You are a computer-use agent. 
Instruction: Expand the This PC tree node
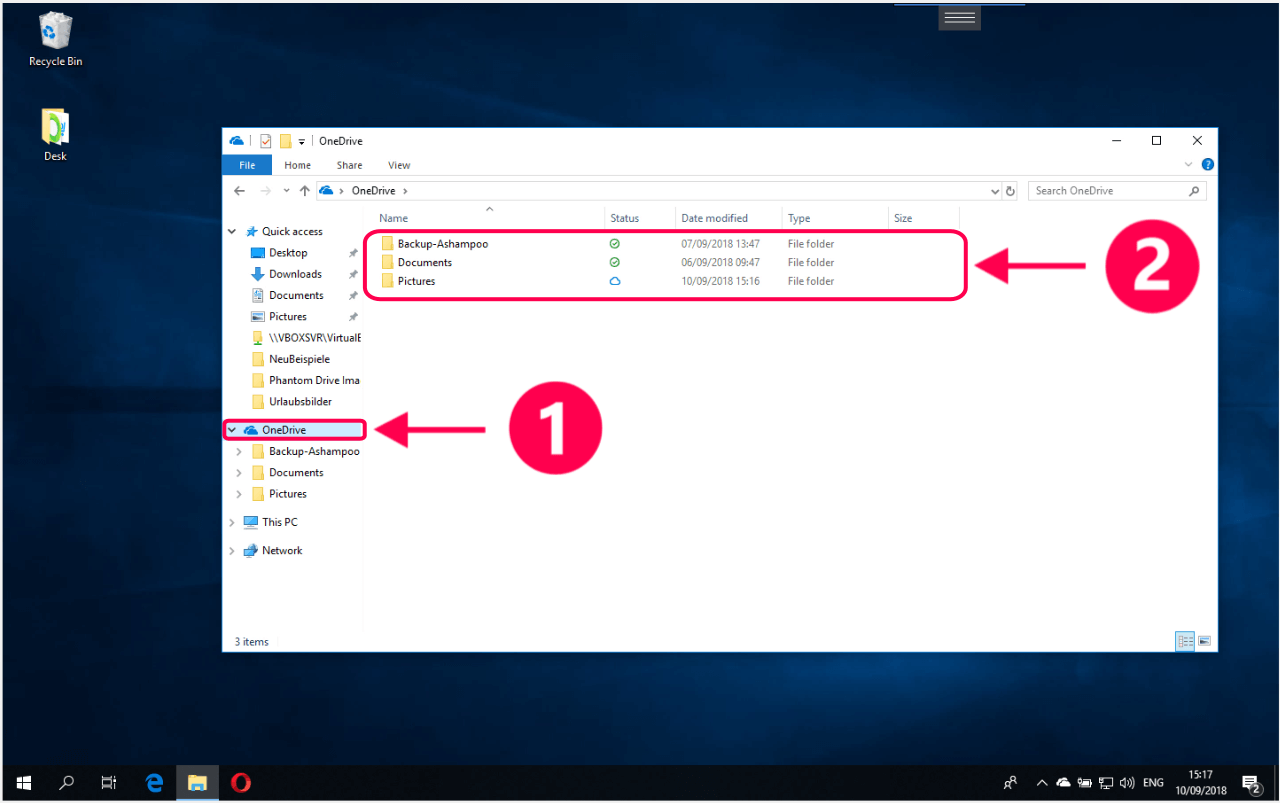(232, 523)
